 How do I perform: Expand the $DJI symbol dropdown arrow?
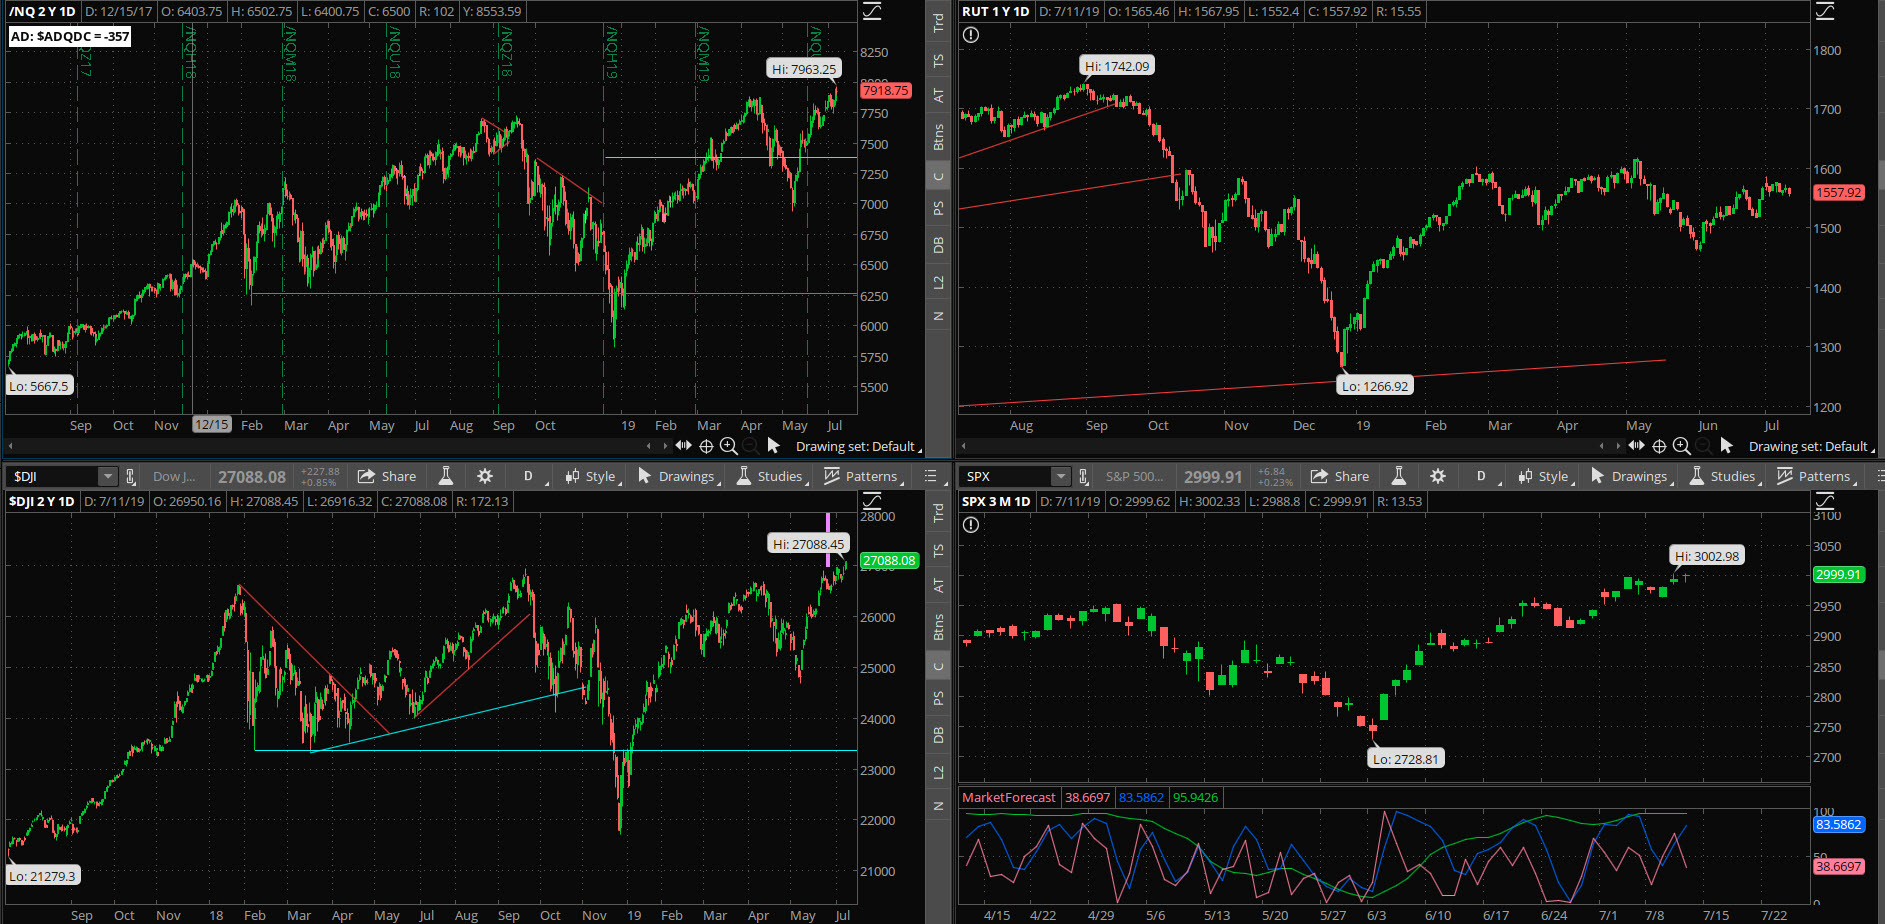(x=107, y=476)
